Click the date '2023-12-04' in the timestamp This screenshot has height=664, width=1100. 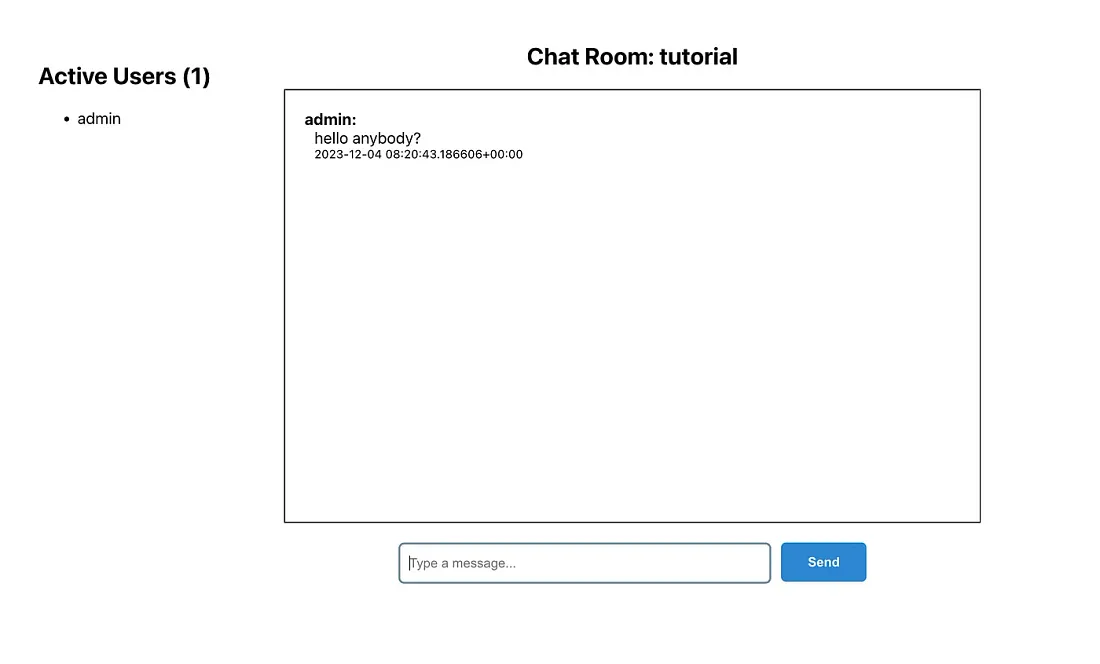[x=348, y=154]
